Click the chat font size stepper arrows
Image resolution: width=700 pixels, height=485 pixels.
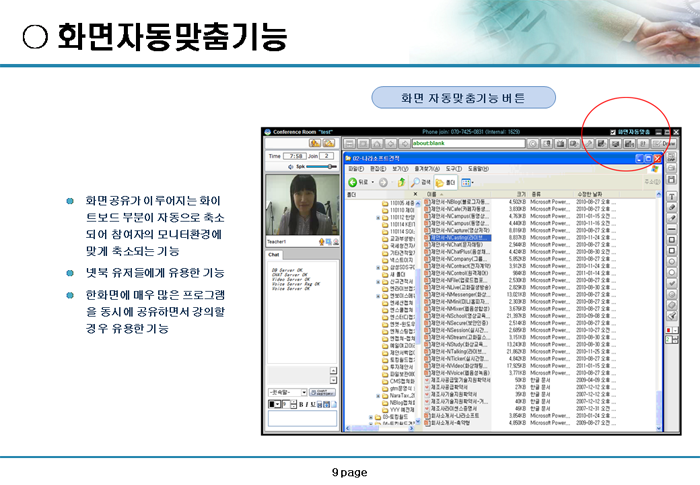tap(293, 404)
